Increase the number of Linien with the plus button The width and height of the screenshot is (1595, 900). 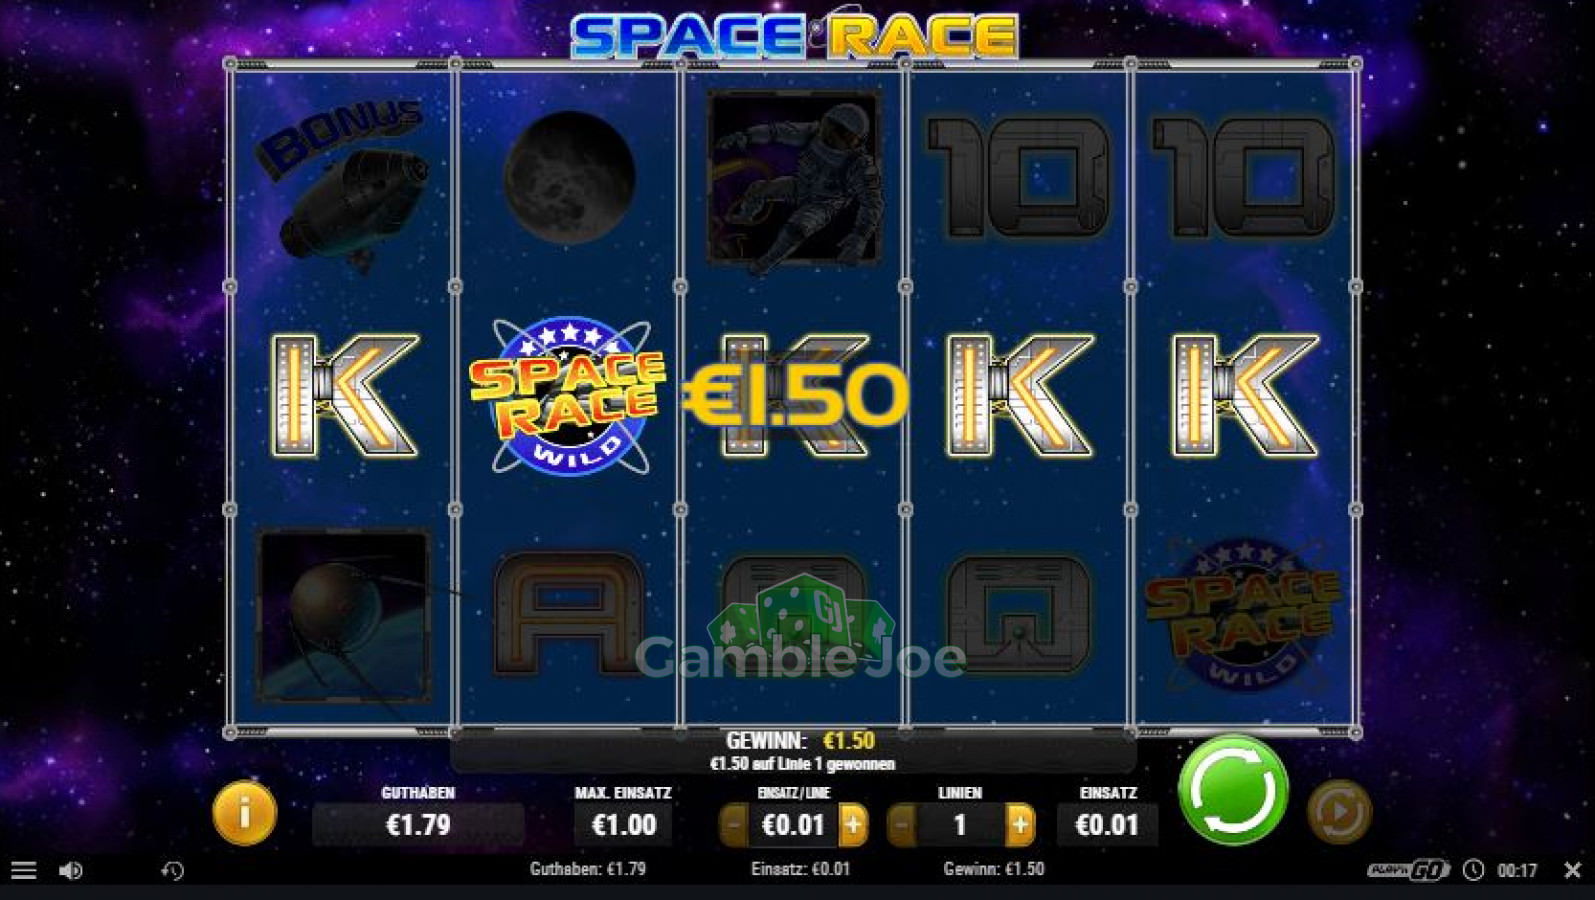pos(1020,825)
